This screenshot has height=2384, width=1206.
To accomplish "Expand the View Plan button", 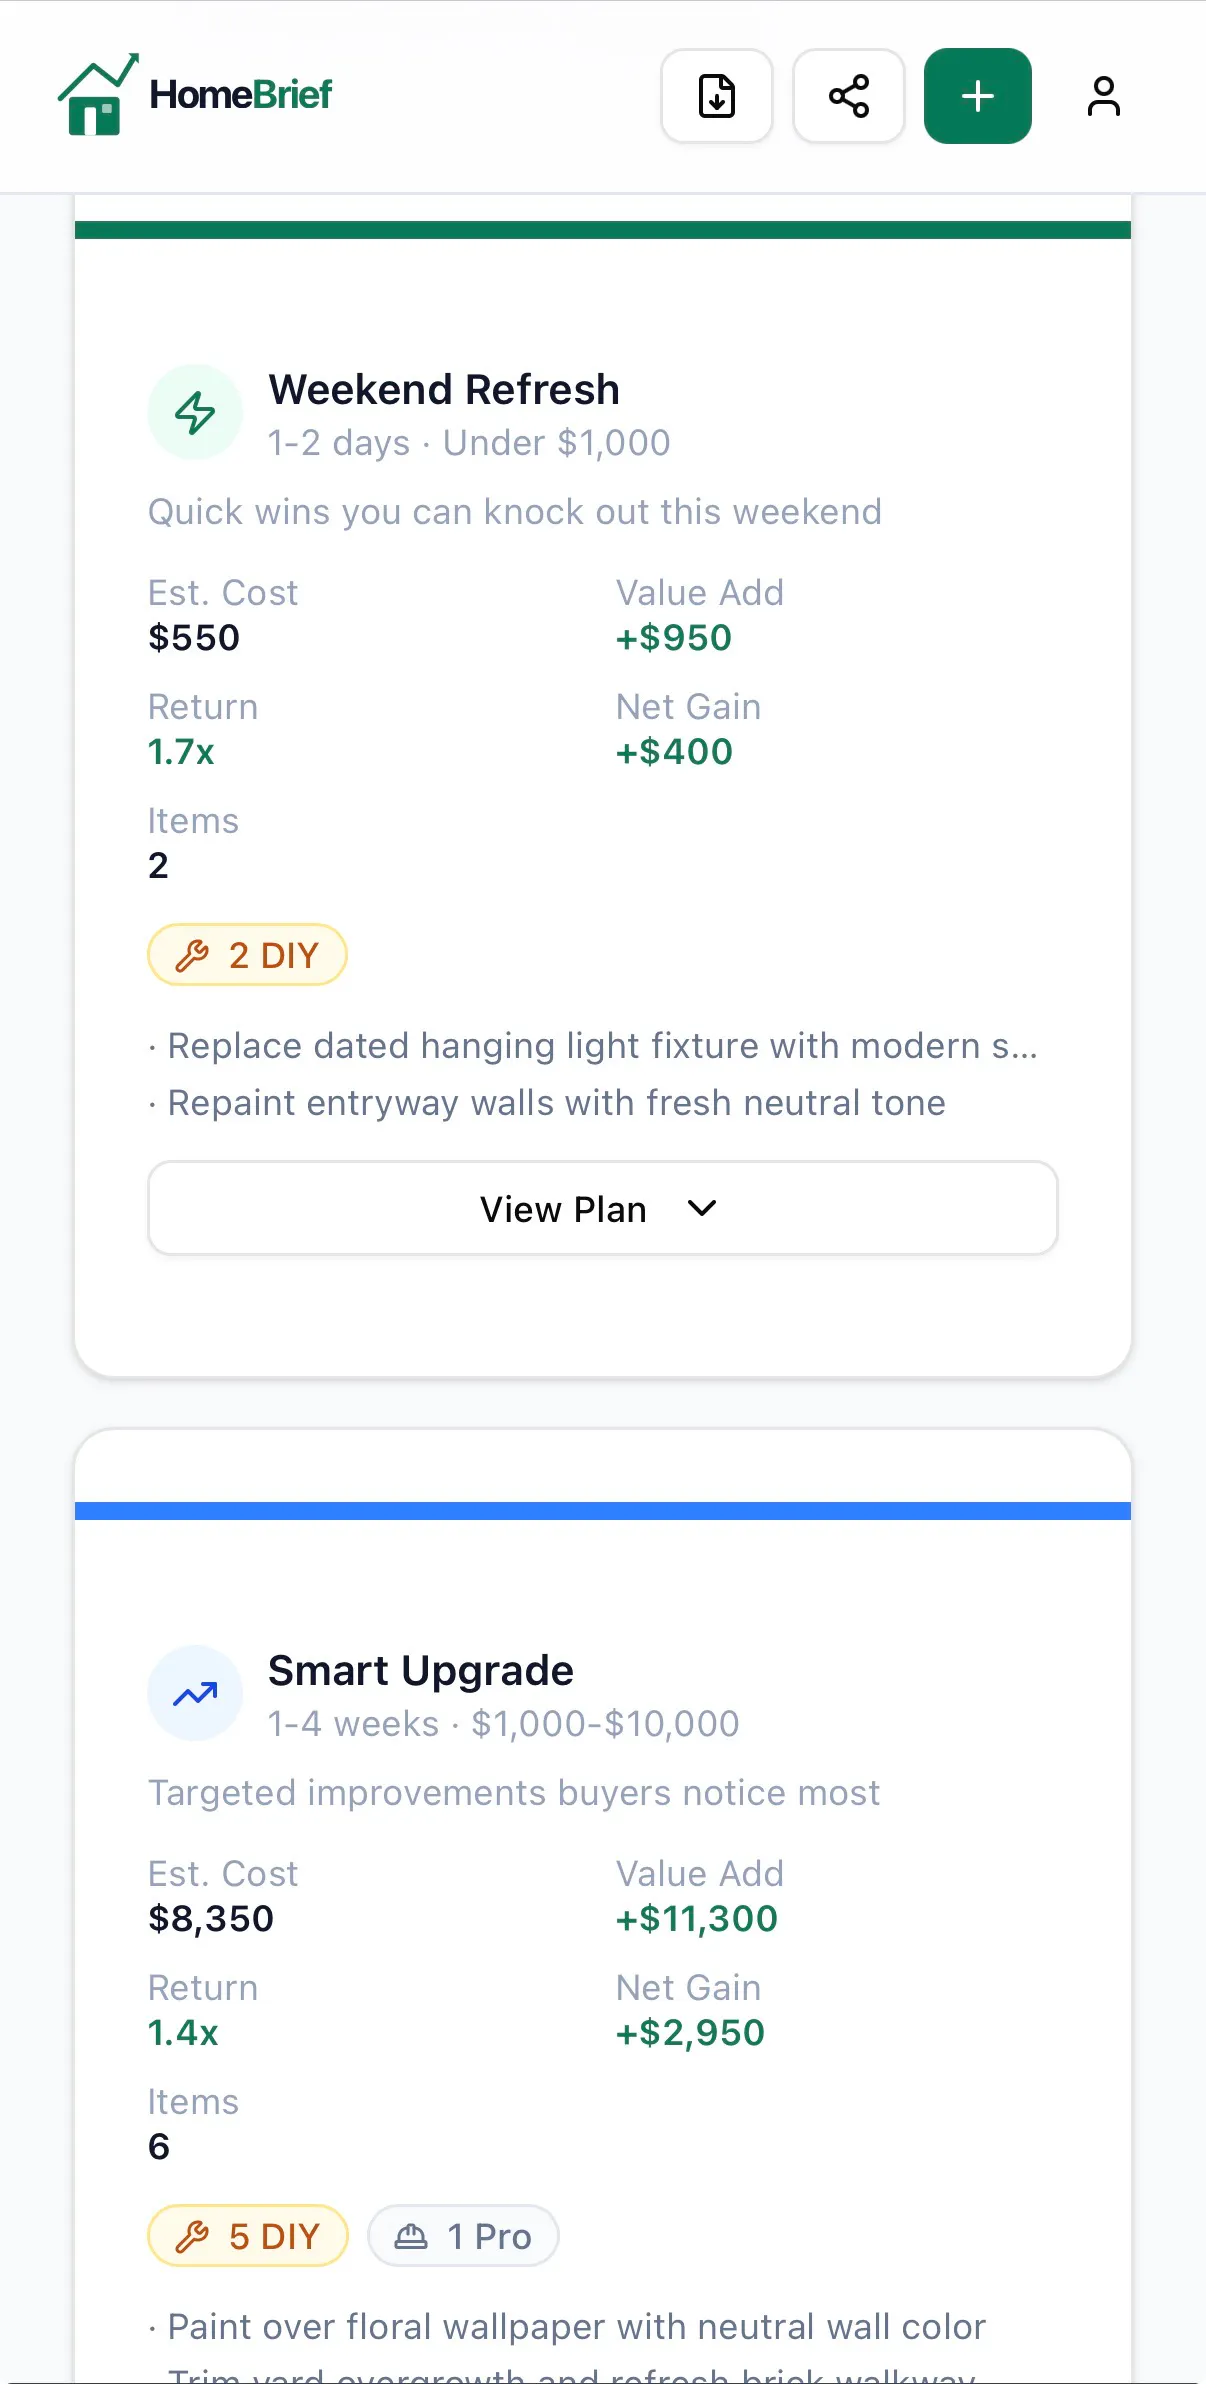I will (603, 1208).
